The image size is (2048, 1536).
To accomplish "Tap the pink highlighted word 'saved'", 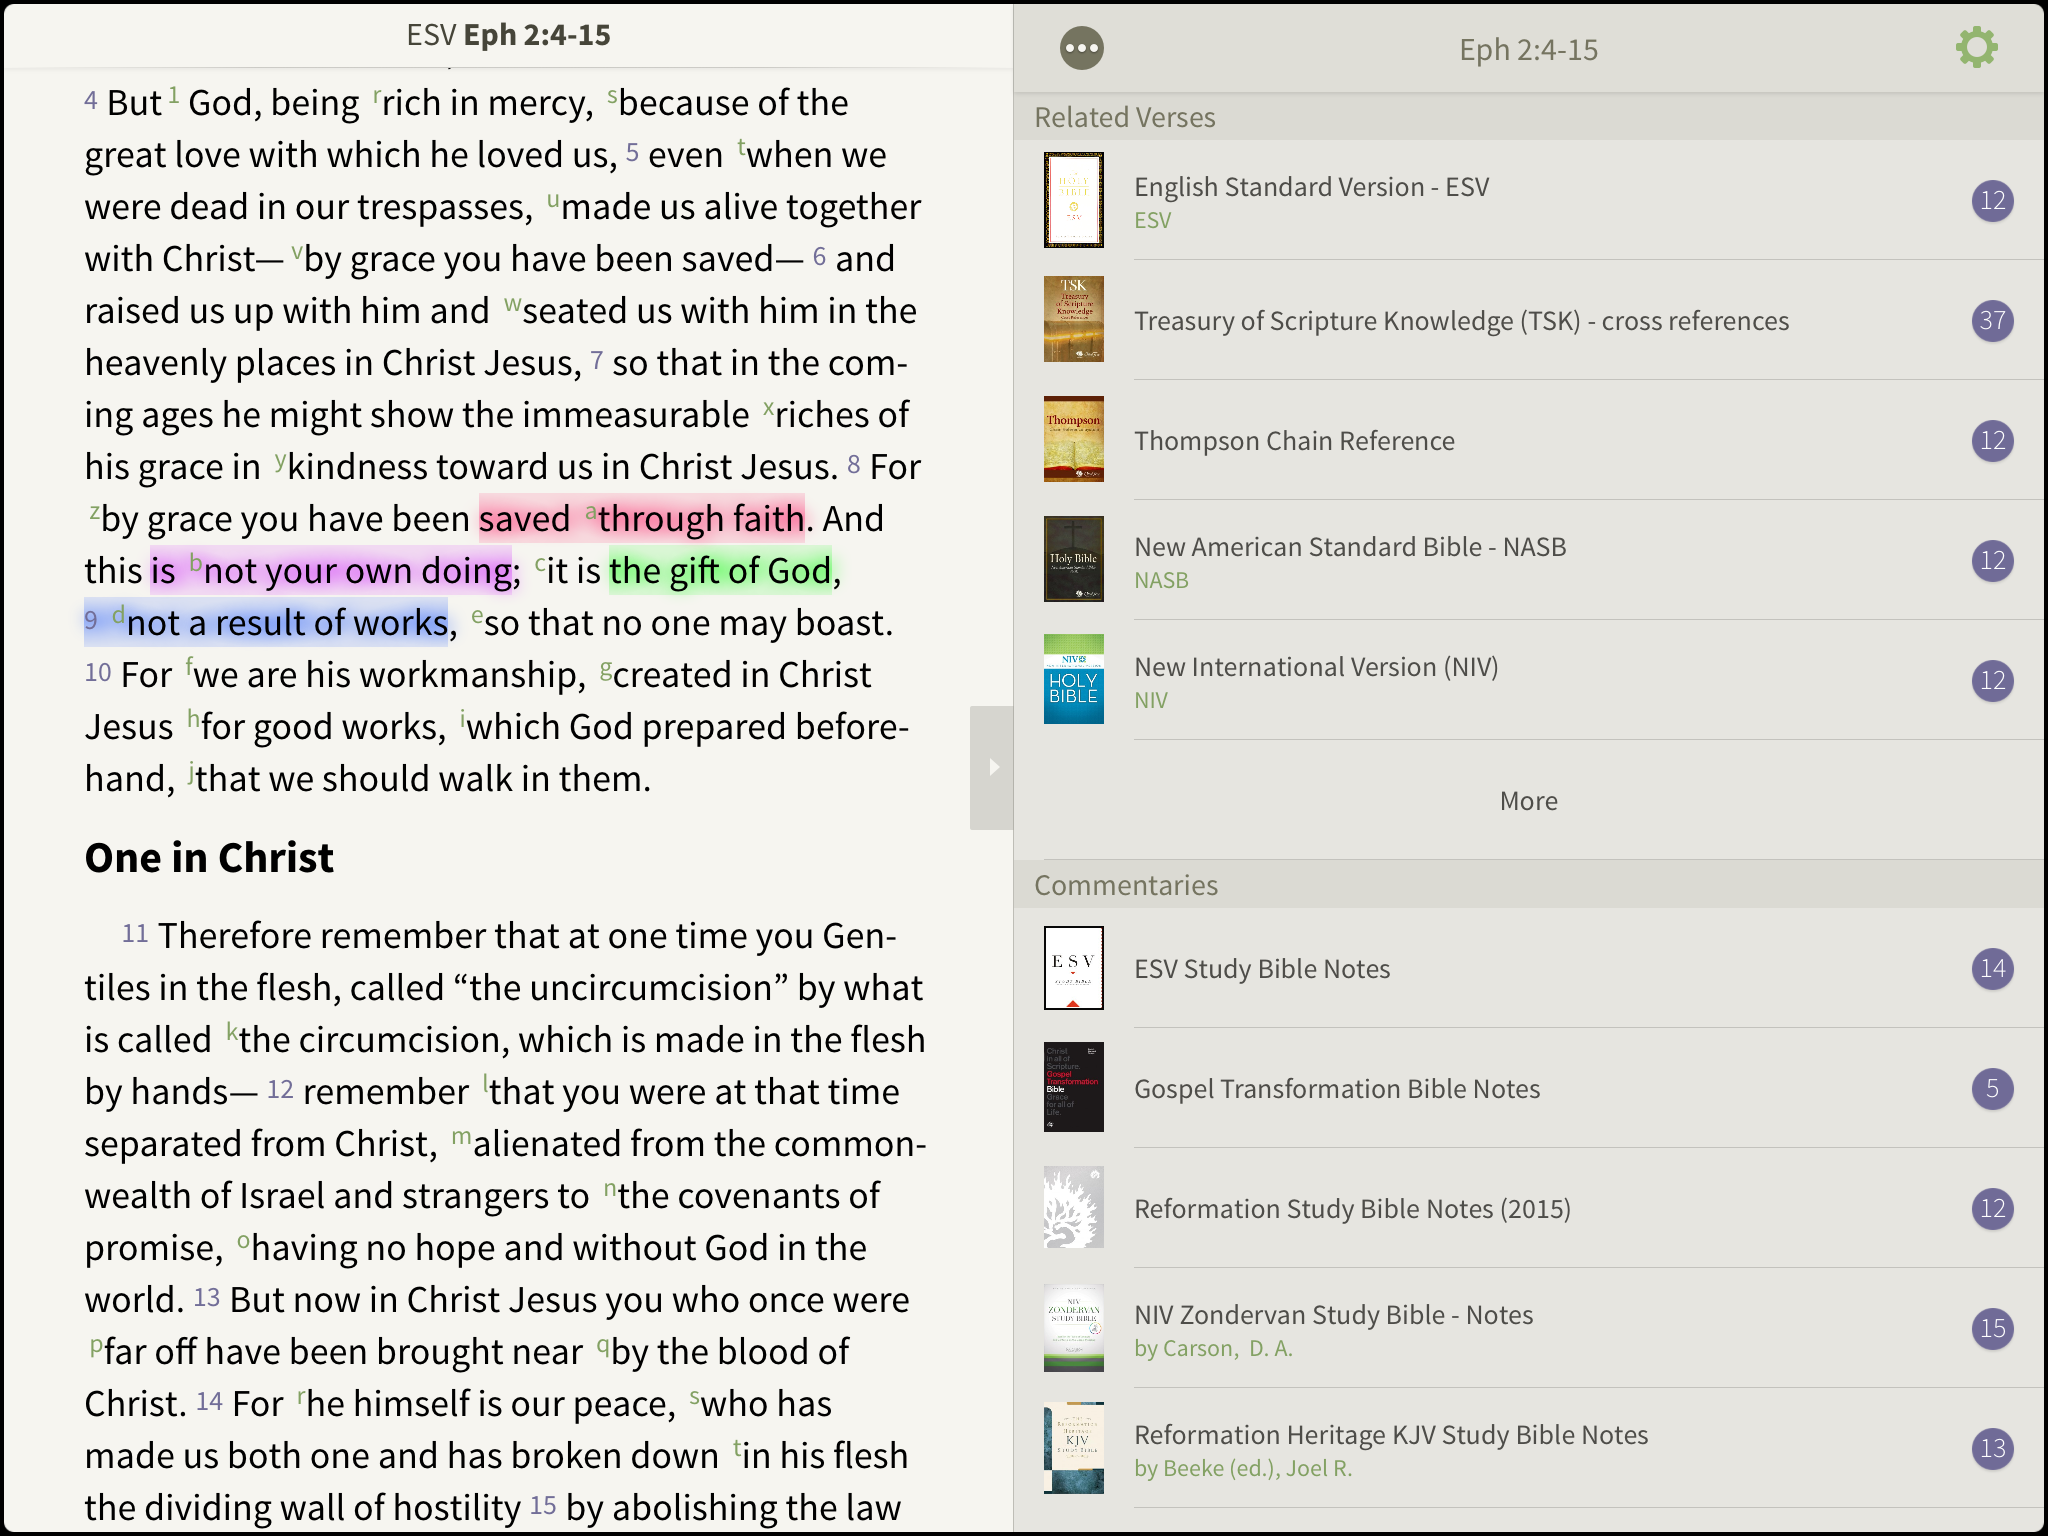I will (524, 519).
